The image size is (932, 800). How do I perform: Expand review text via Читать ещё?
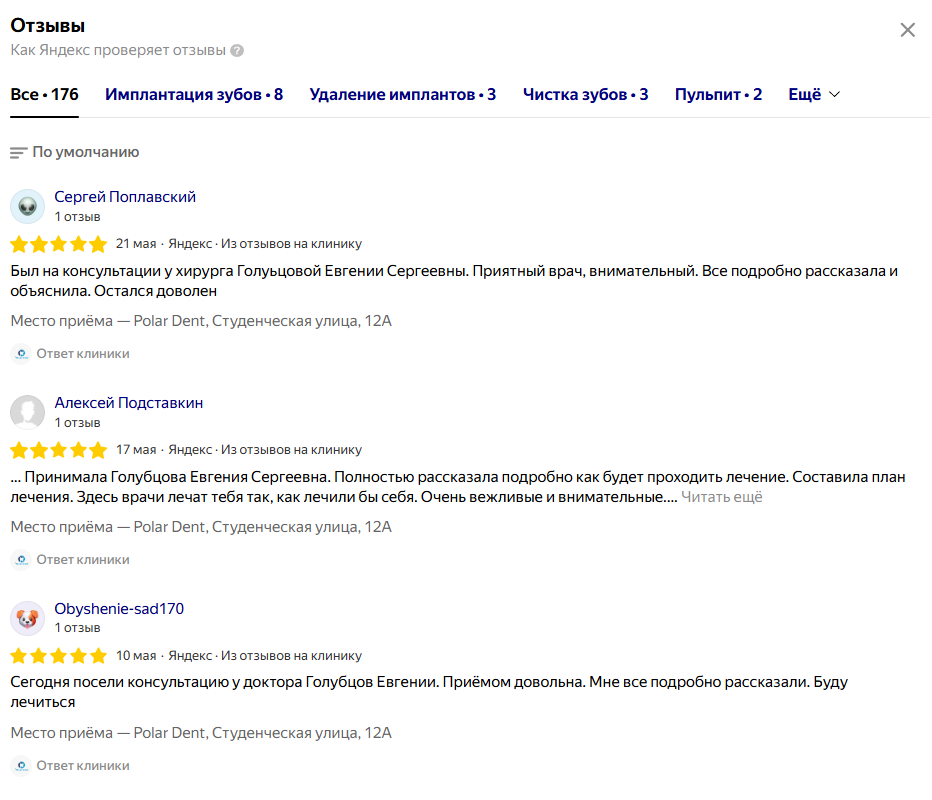pyautogui.click(x=721, y=497)
